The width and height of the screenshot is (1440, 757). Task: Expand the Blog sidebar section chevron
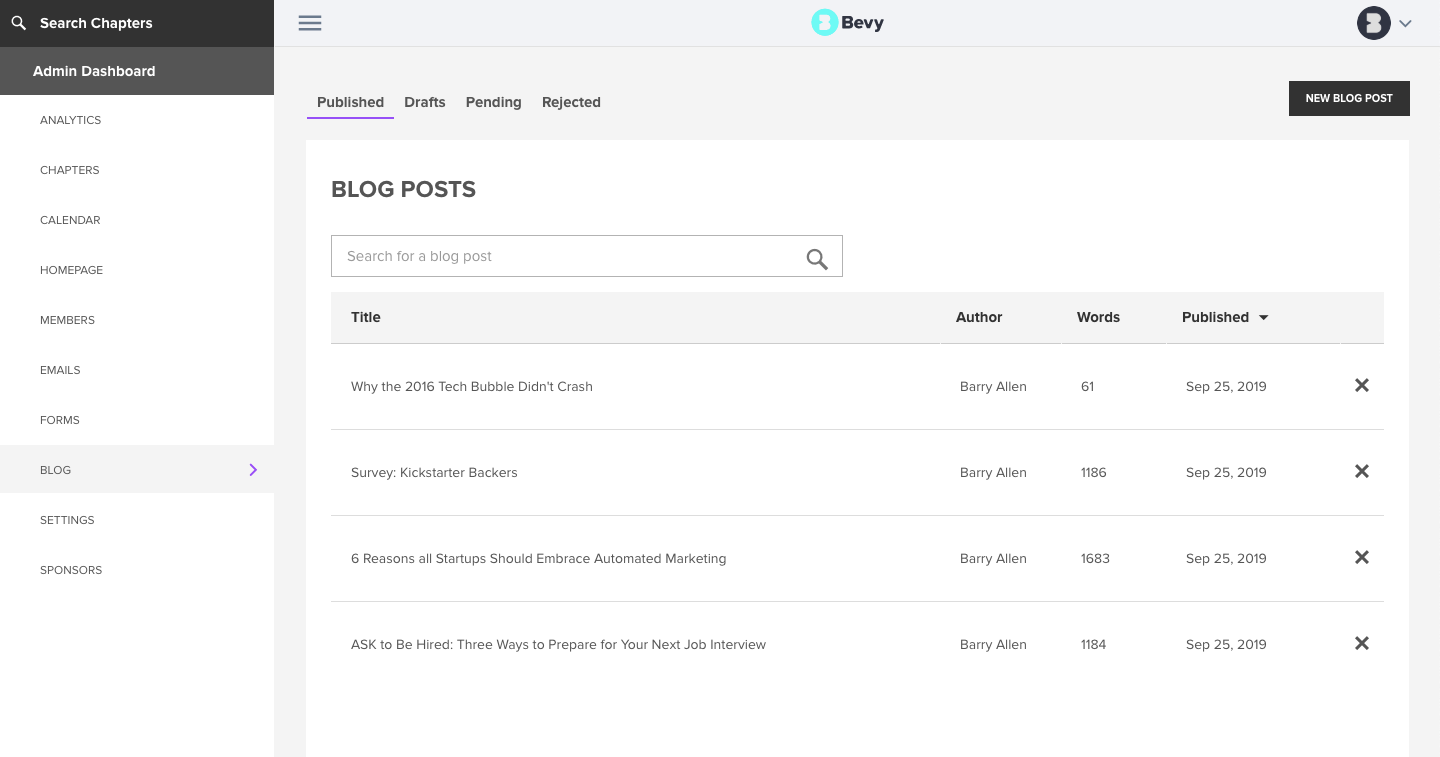pyautogui.click(x=253, y=470)
